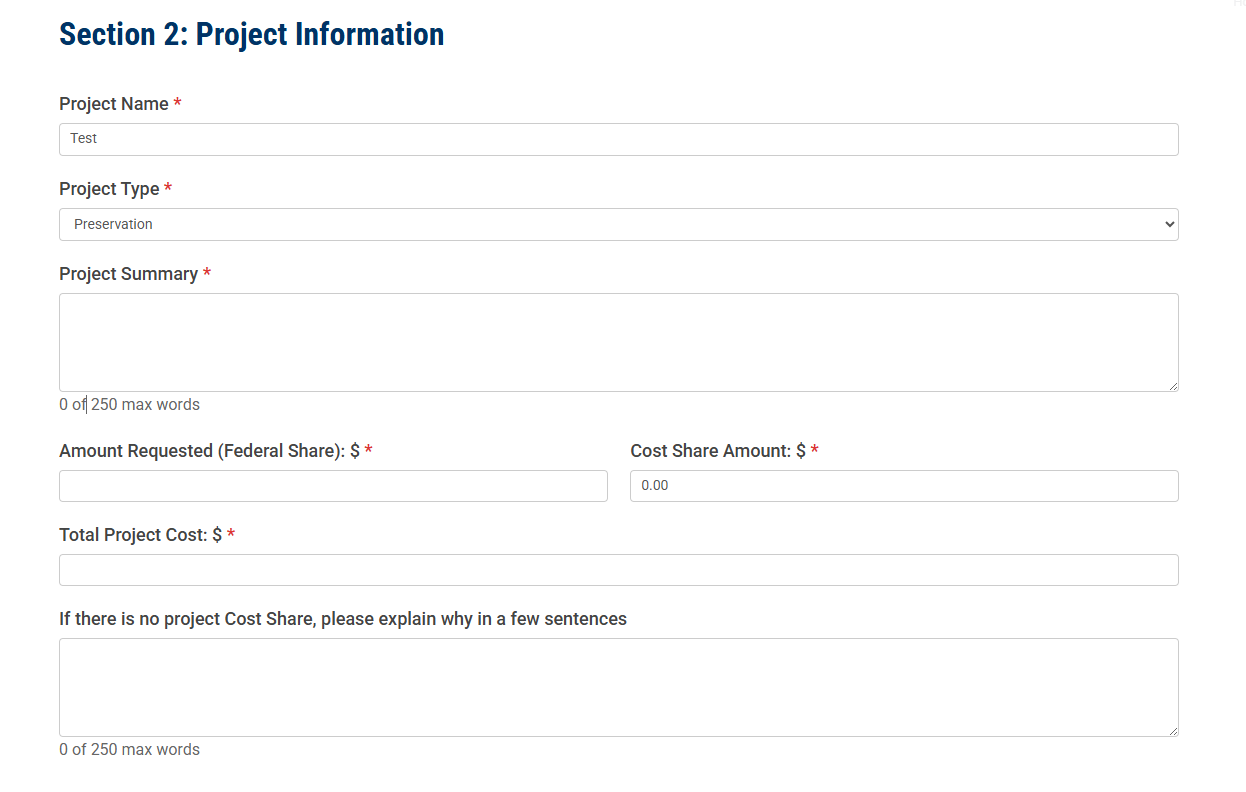The image size is (1246, 792).
Task: Click the Amount Requested (Federal Share) label
Action: [209, 451]
